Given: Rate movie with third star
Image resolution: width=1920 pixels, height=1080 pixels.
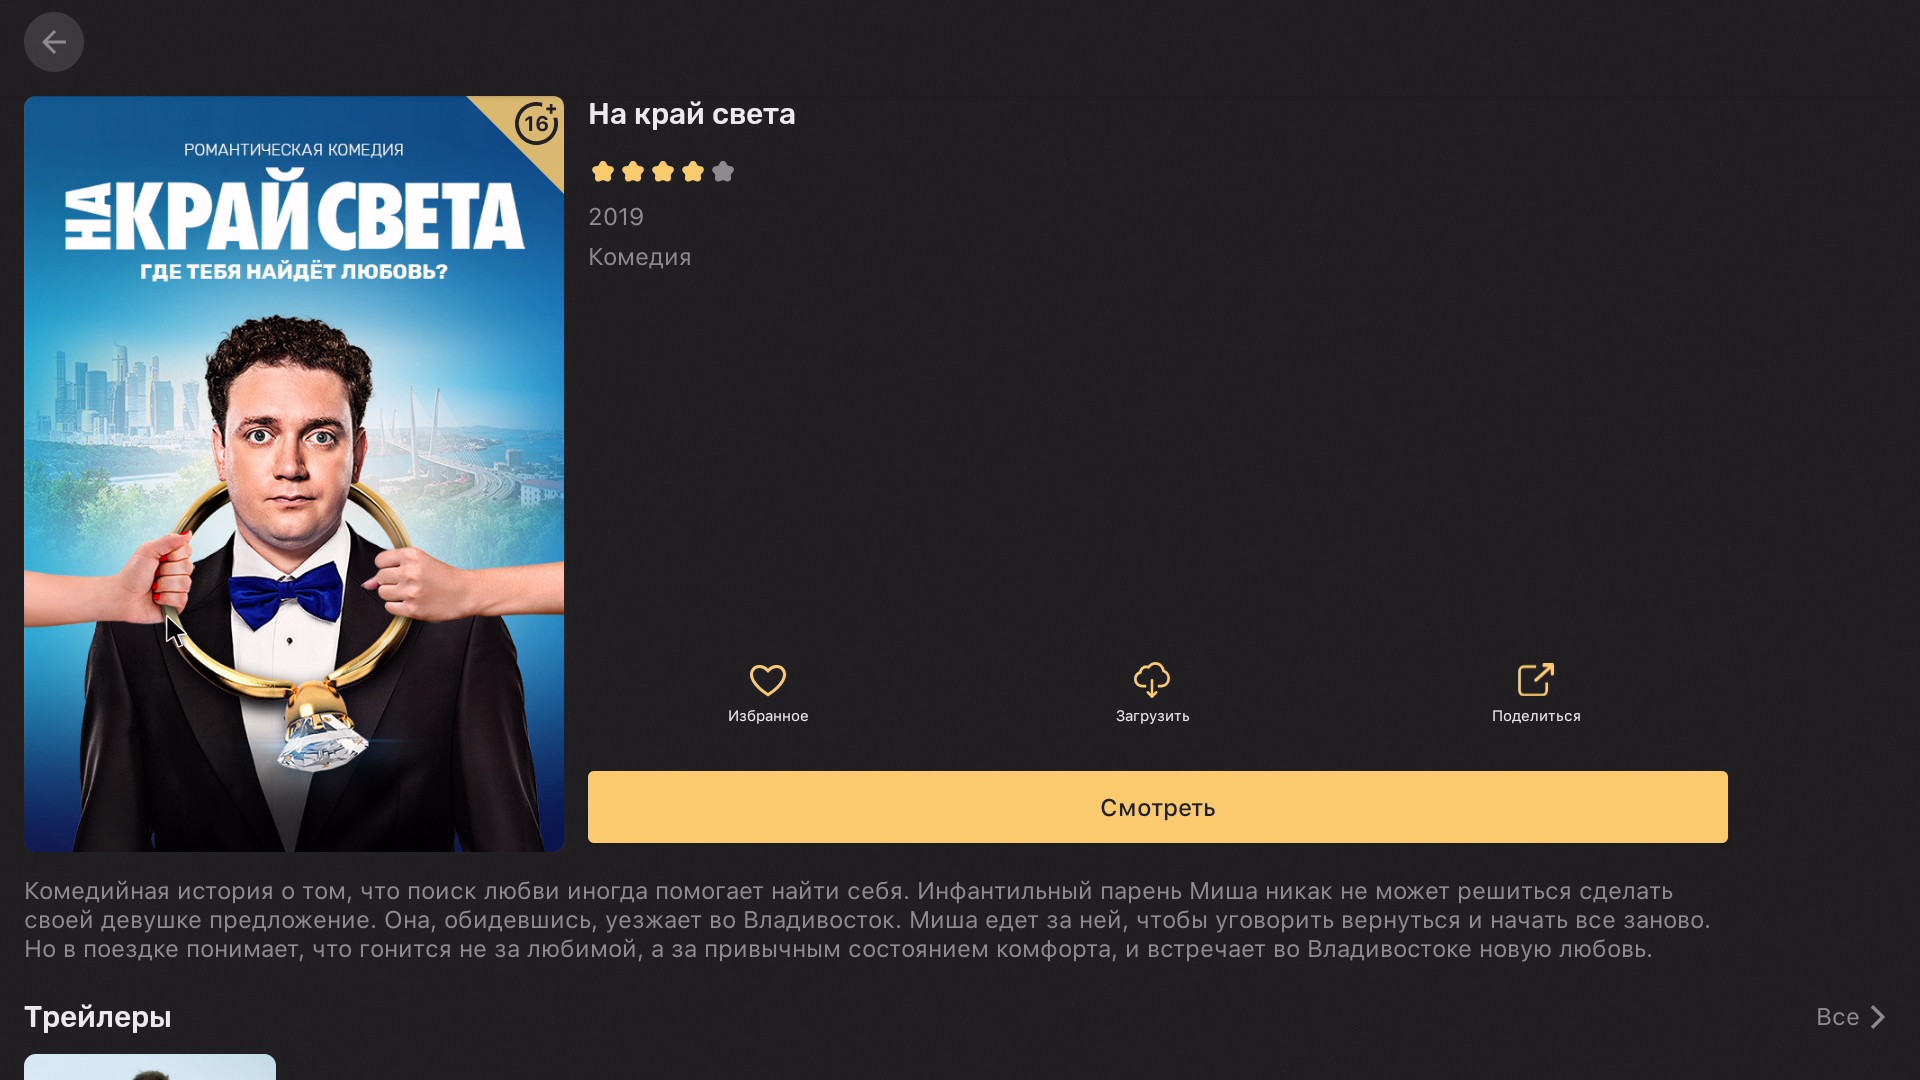Looking at the screenshot, I should coord(663,172).
